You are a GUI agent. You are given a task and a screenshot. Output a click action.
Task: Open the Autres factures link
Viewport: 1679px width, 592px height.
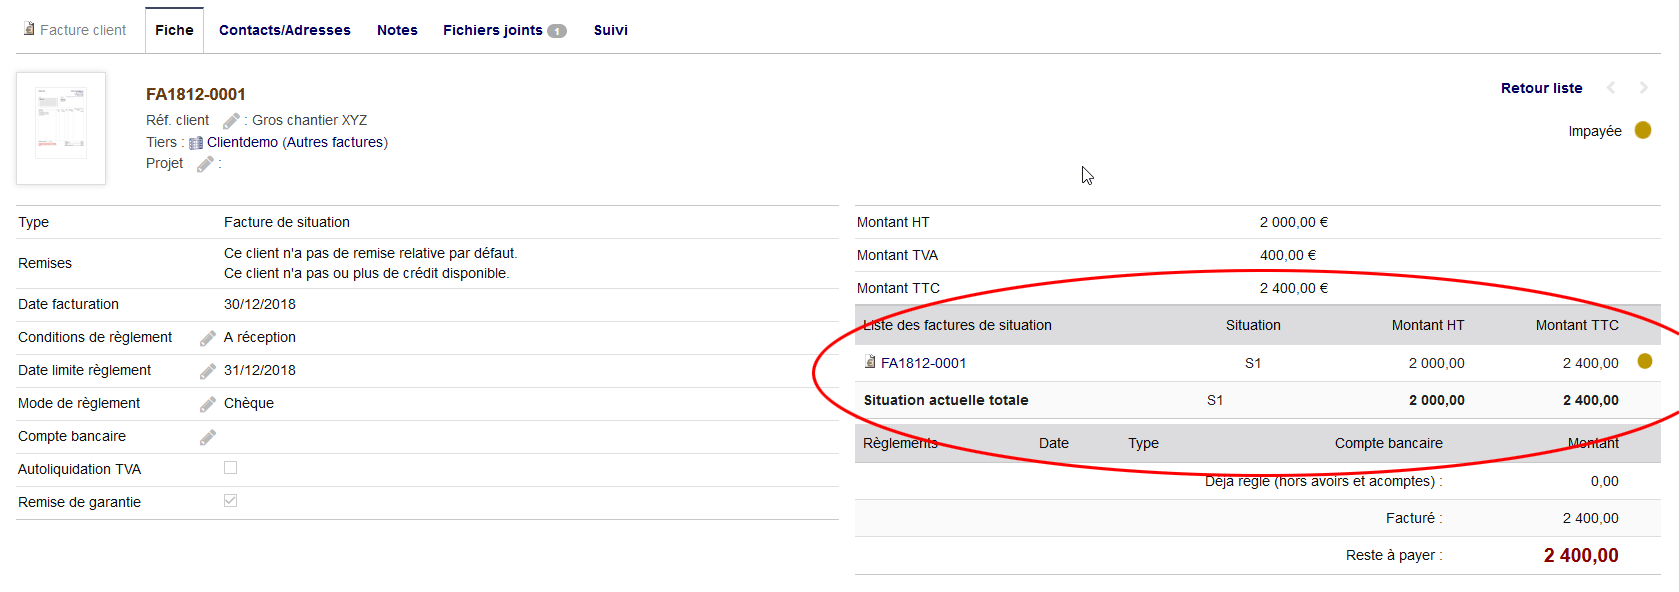335,142
